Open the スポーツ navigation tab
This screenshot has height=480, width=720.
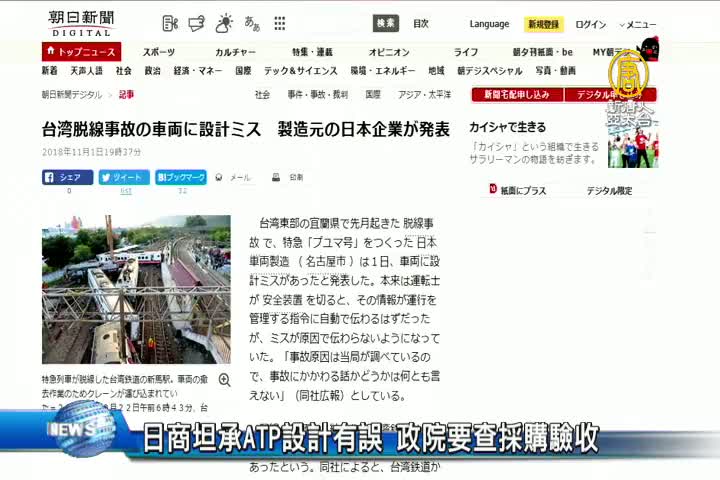click(x=158, y=52)
